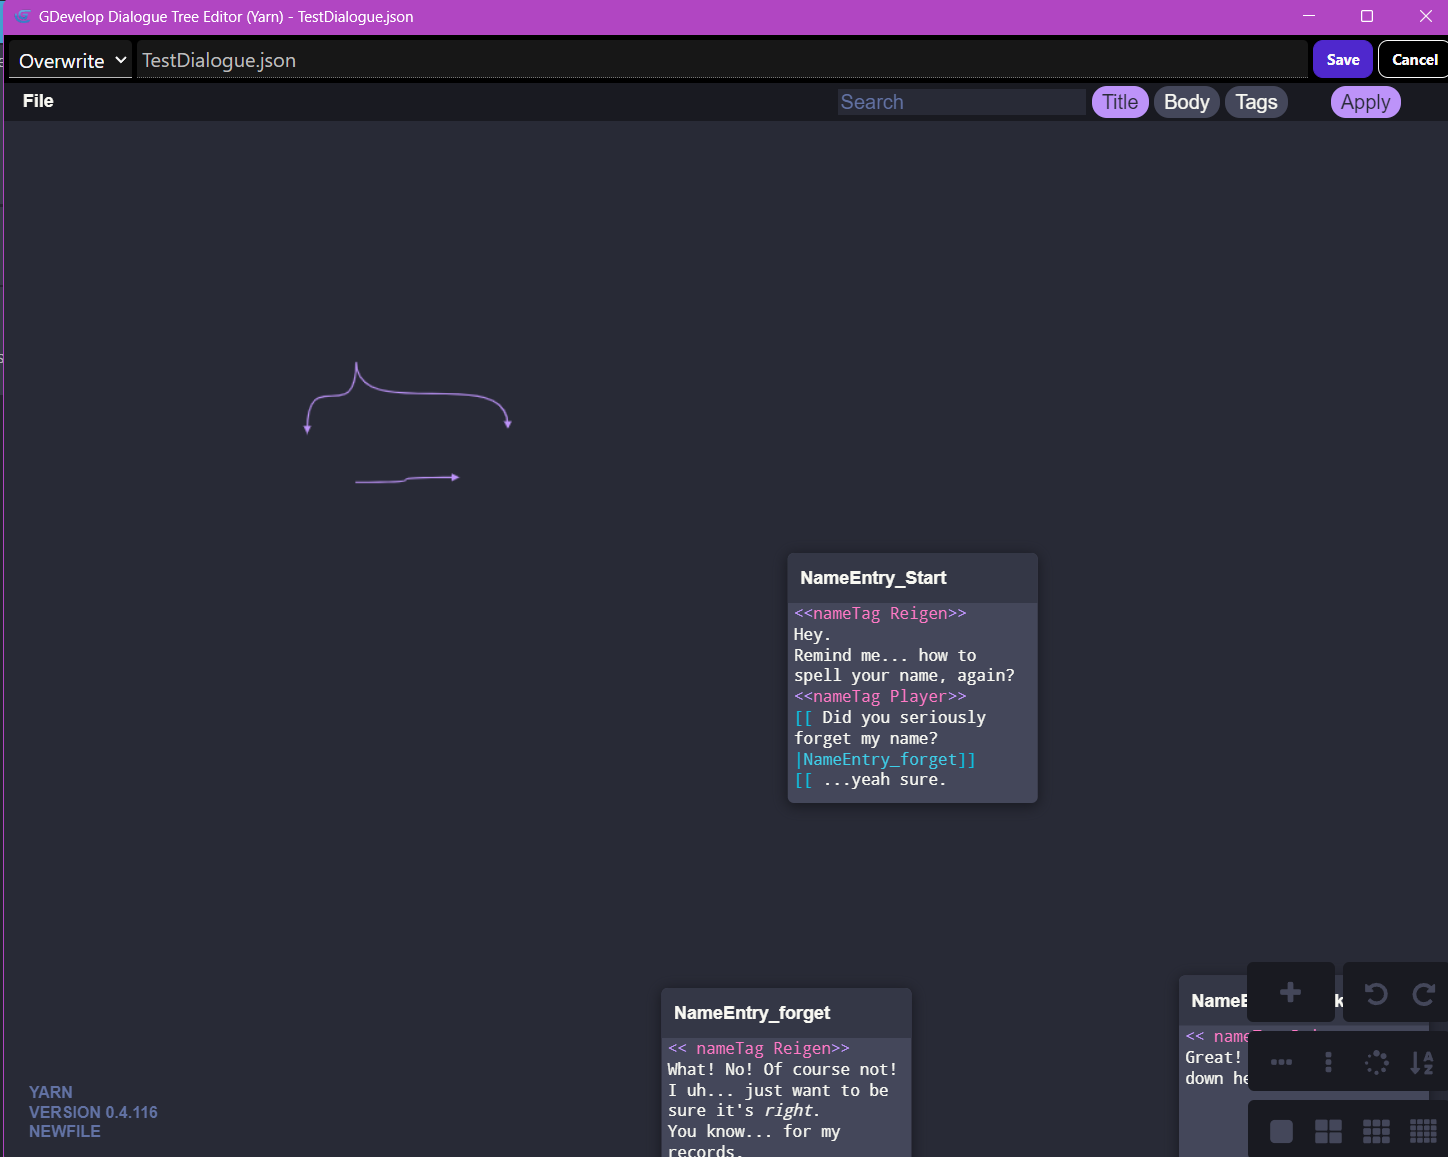Apply the current search filters
This screenshot has width=1448, height=1157.
(1365, 101)
